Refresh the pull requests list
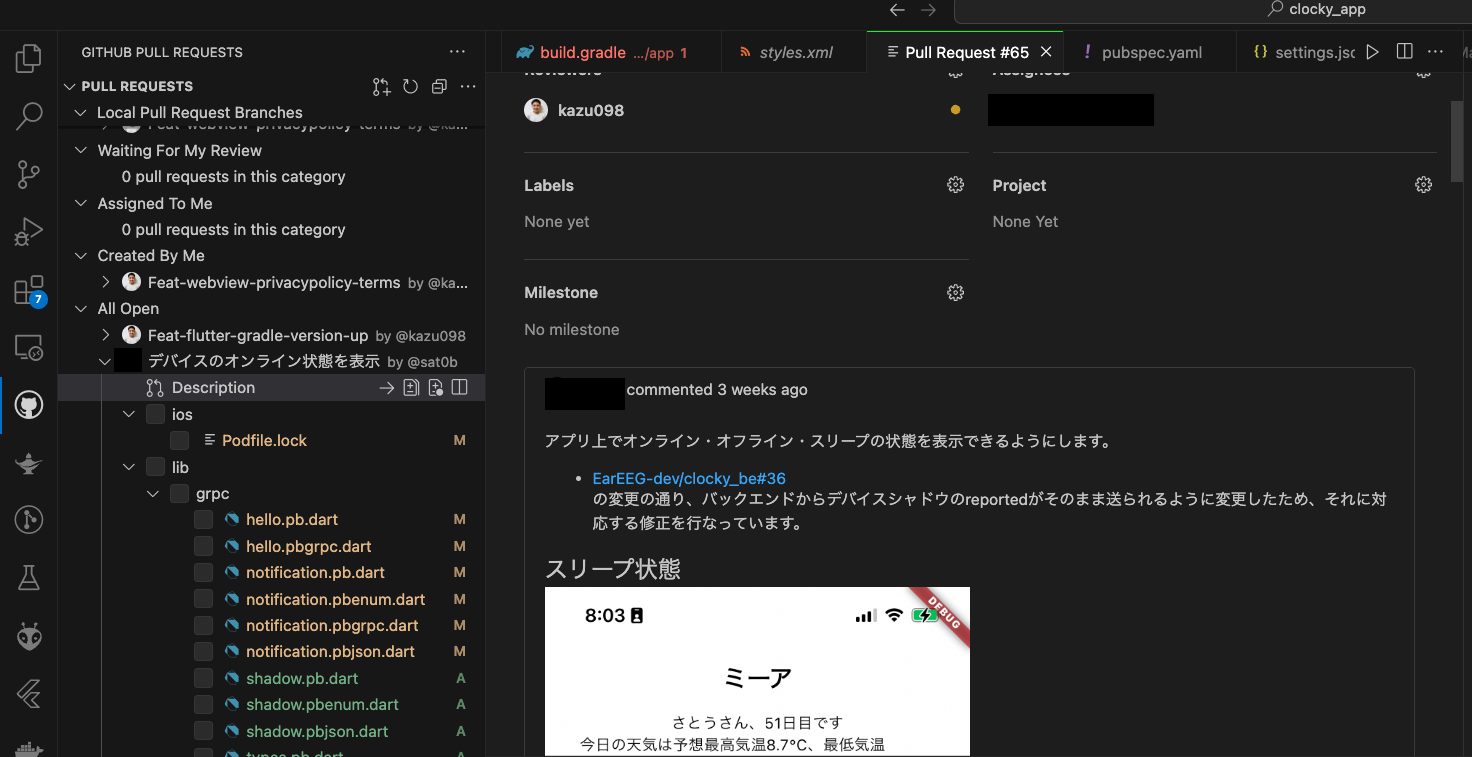This screenshot has width=1472, height=757. tap(410, 87)
